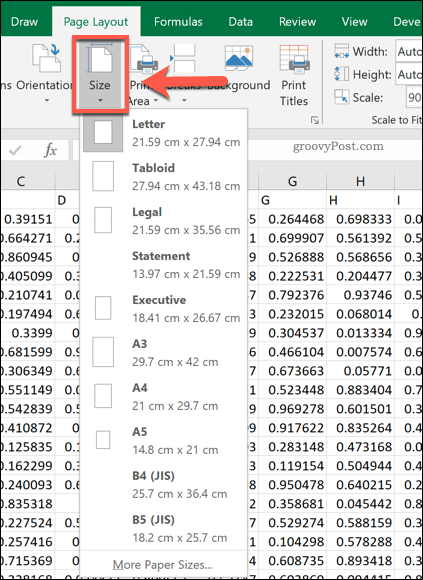Set paper size to A5
The width and height of the screenshot is (423, 580).
(163, 441)
